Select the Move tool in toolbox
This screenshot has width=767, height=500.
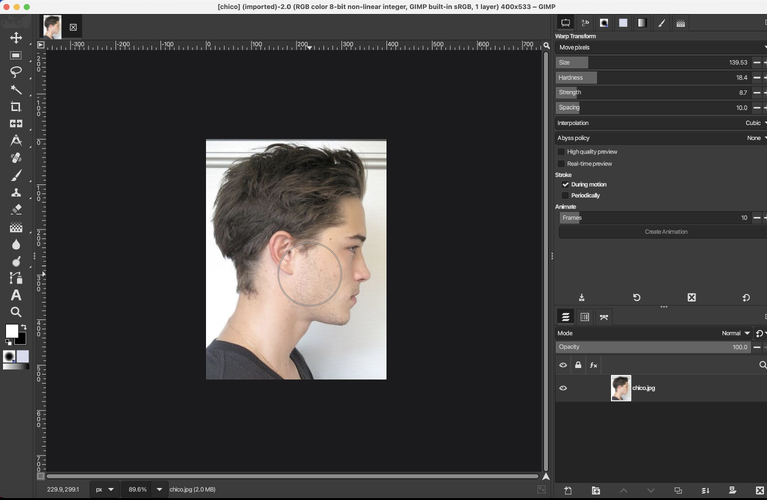pyautogui.click(x=16, y=38)
